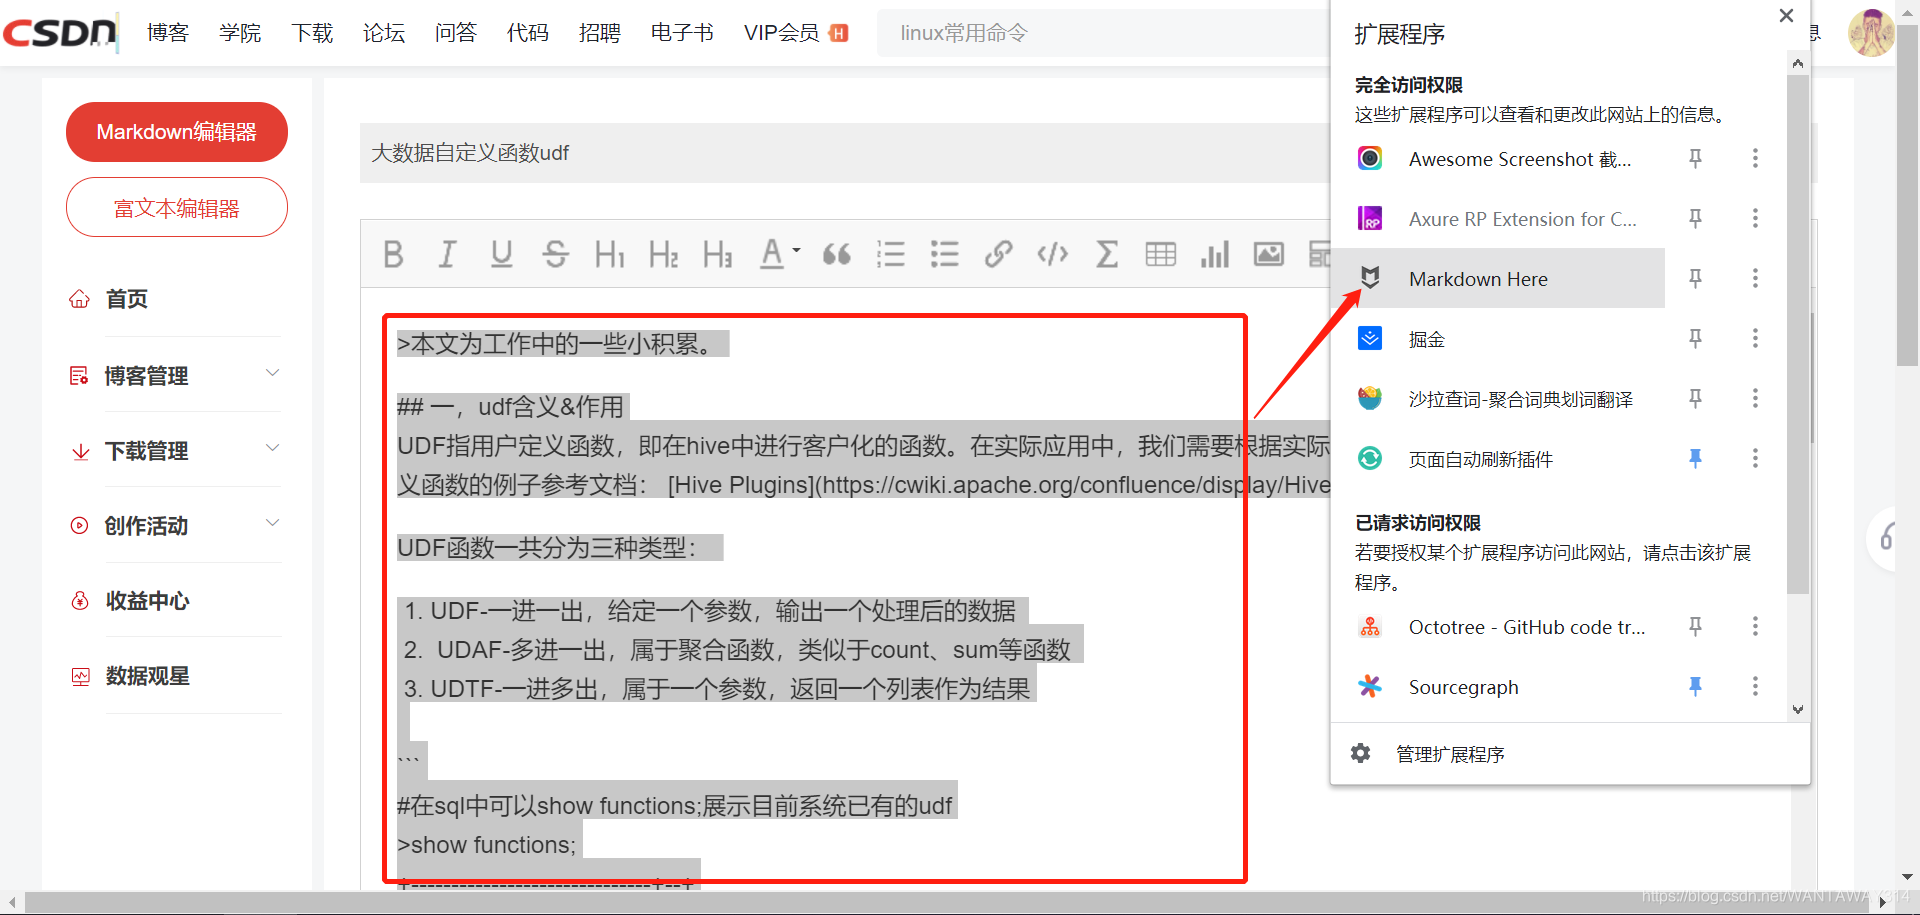Image resolution: width=1920 pixels, height=915 pixels.
Task: Apply italic formatting in the editor toolbar
Action: tap(447, 254)
